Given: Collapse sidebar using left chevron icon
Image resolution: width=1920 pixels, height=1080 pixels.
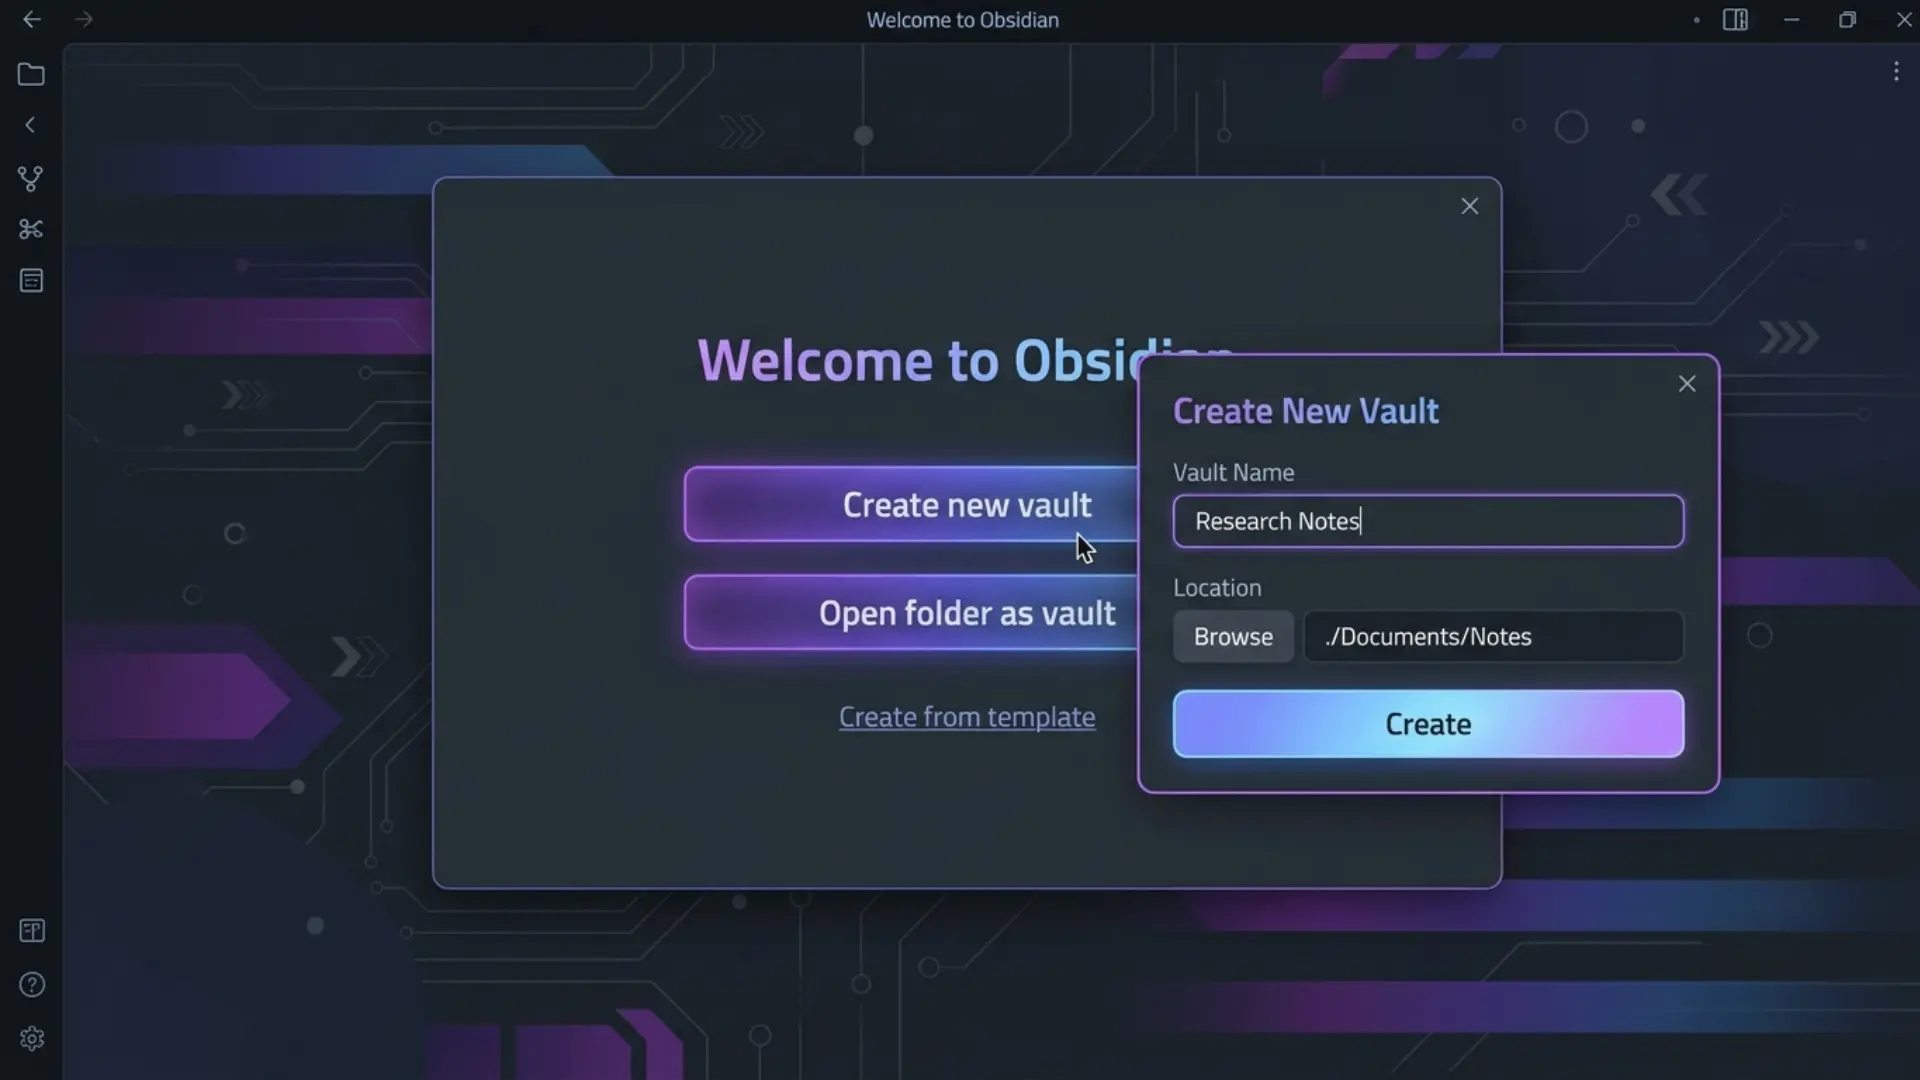Looking at the screenshot, I should [30, 125].
